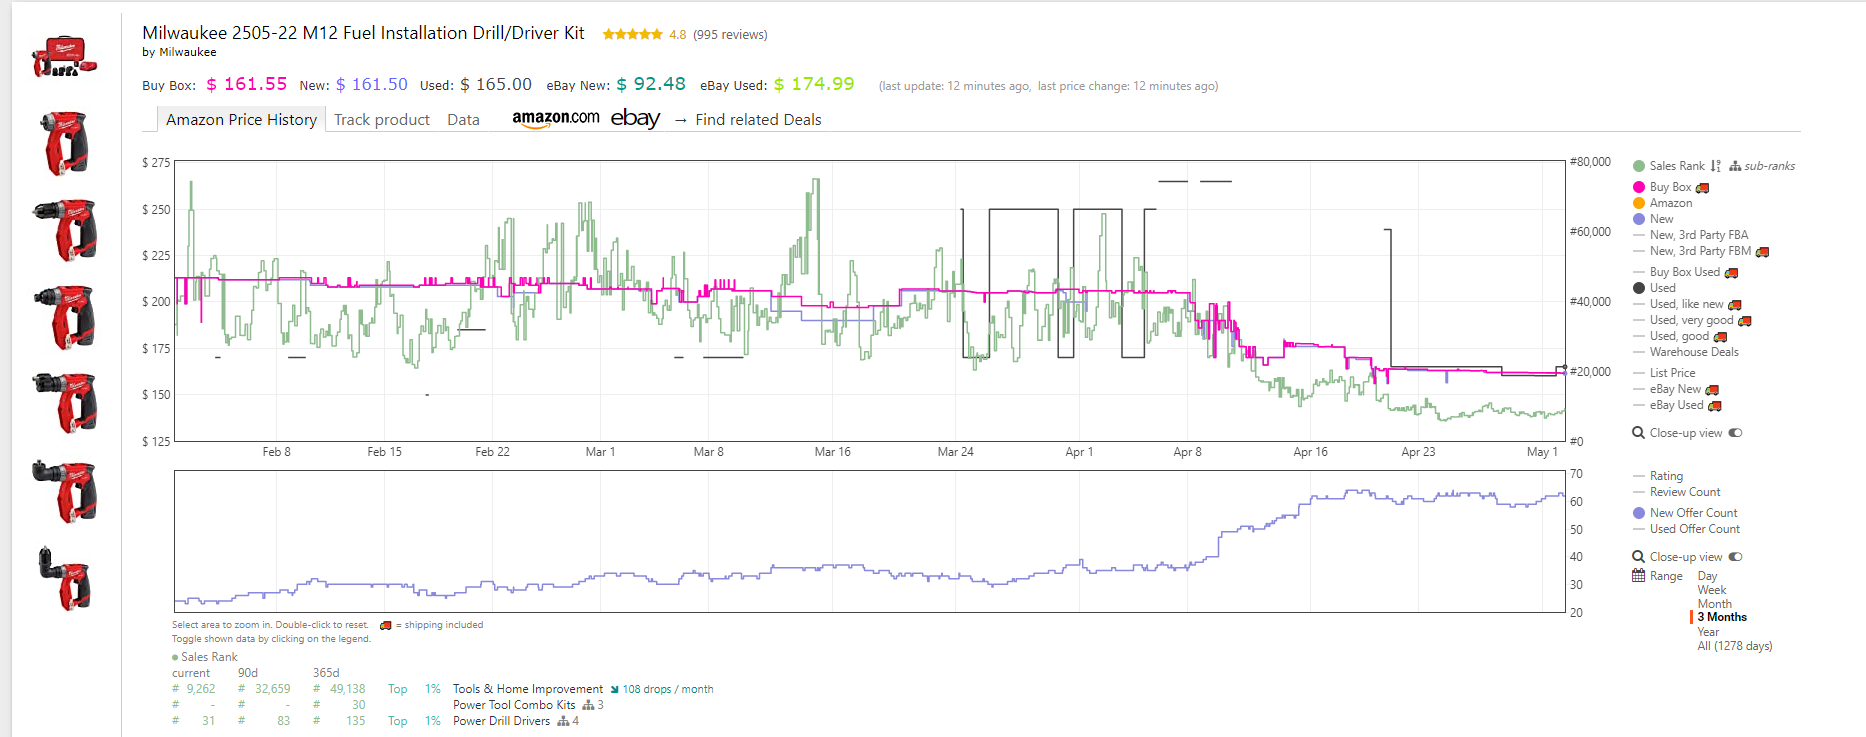This screenshot has height=737, width=1866.
Task: Click truck icon beside New, 3rd Party FBM
Action: tap(1762, 252)
